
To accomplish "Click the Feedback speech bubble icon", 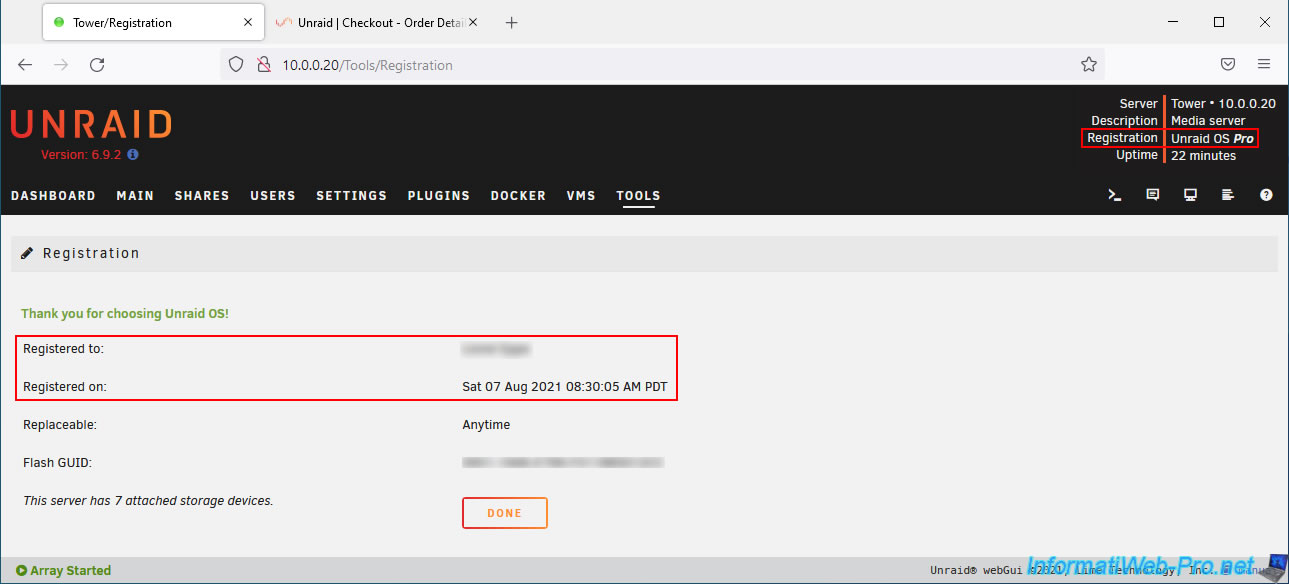I will tap(1152, 195).
